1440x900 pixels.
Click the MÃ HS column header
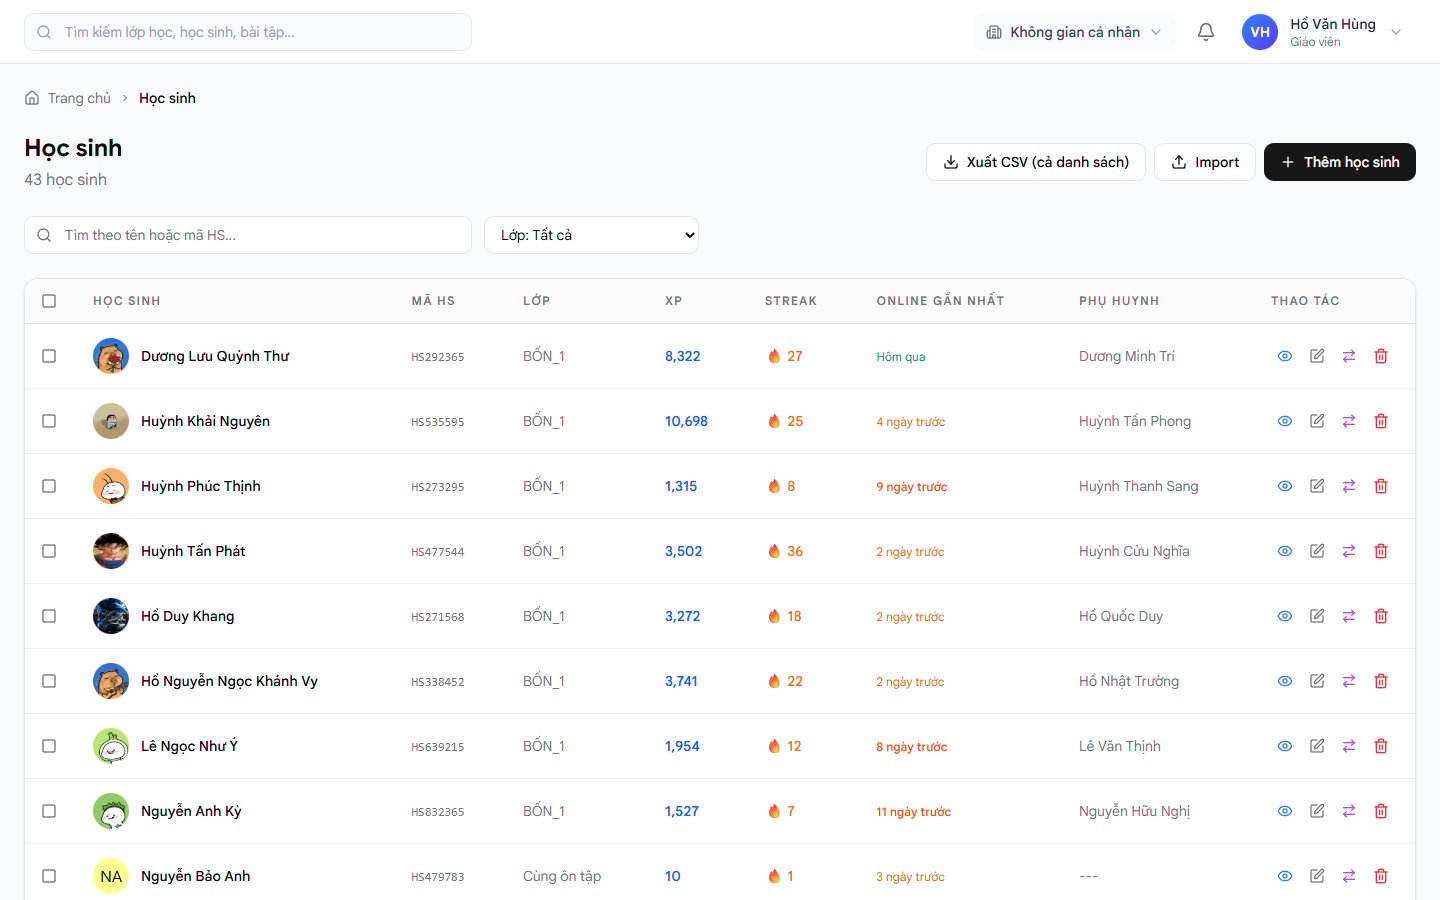click(x=433, y=301)
